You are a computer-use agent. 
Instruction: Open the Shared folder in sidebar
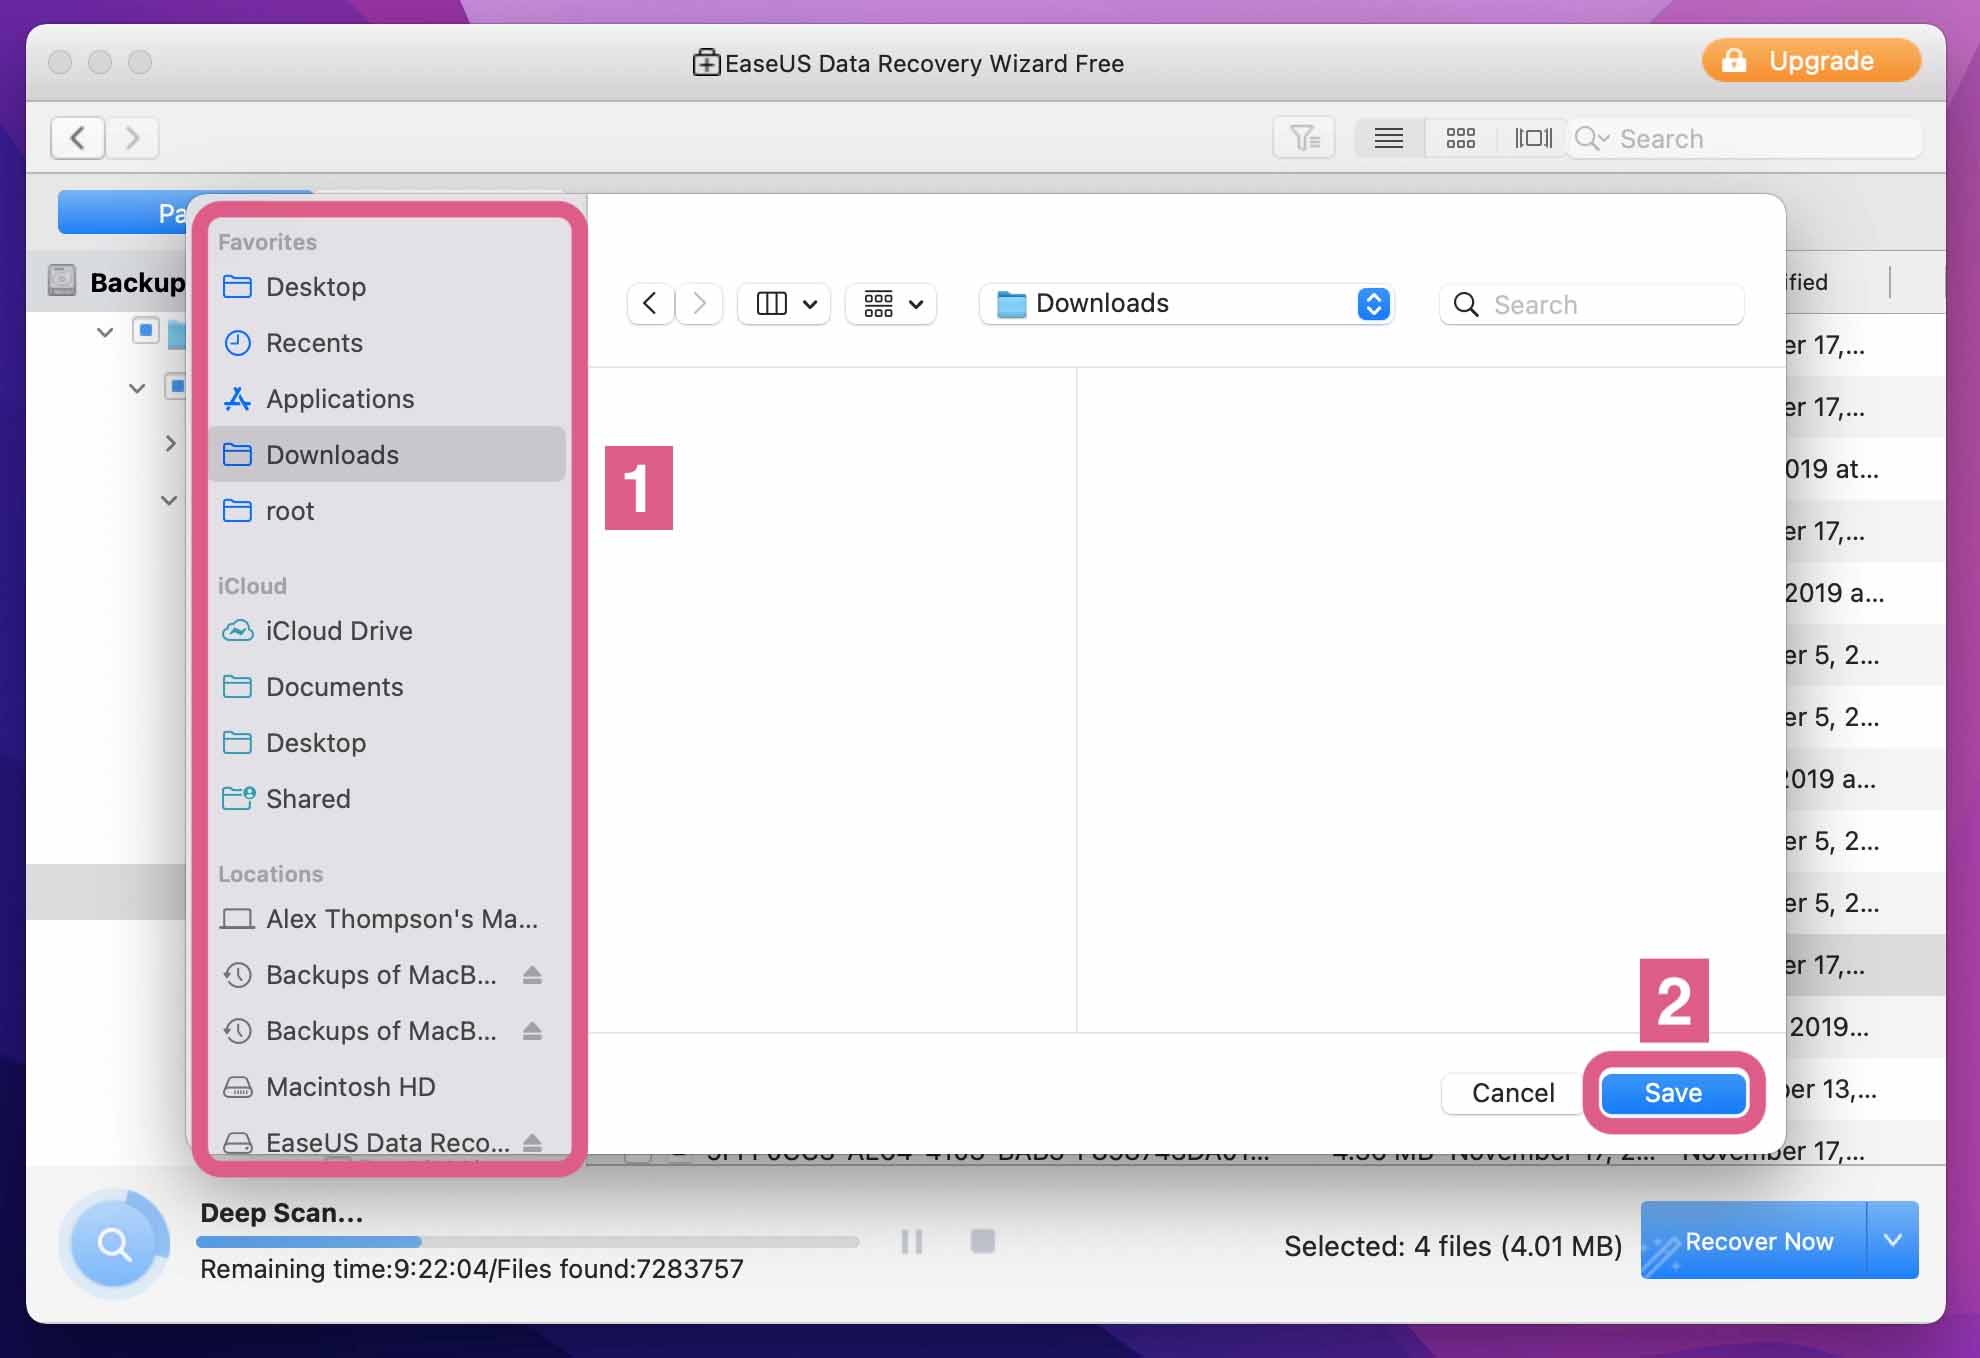(x=388, y=799)
